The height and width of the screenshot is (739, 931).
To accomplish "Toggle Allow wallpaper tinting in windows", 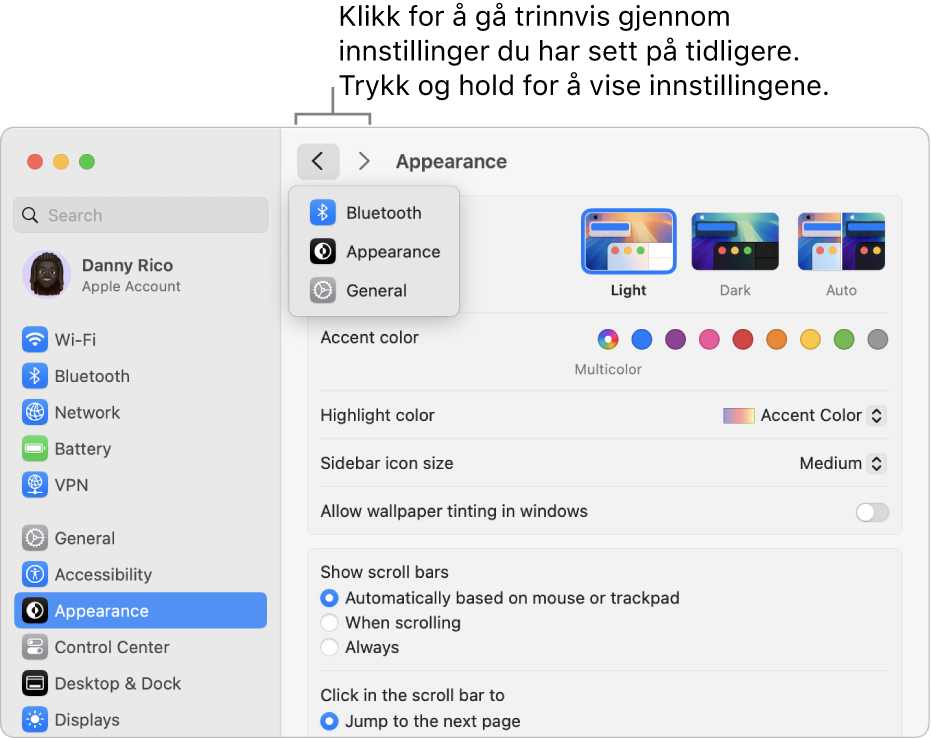I will tap(872, 512).
